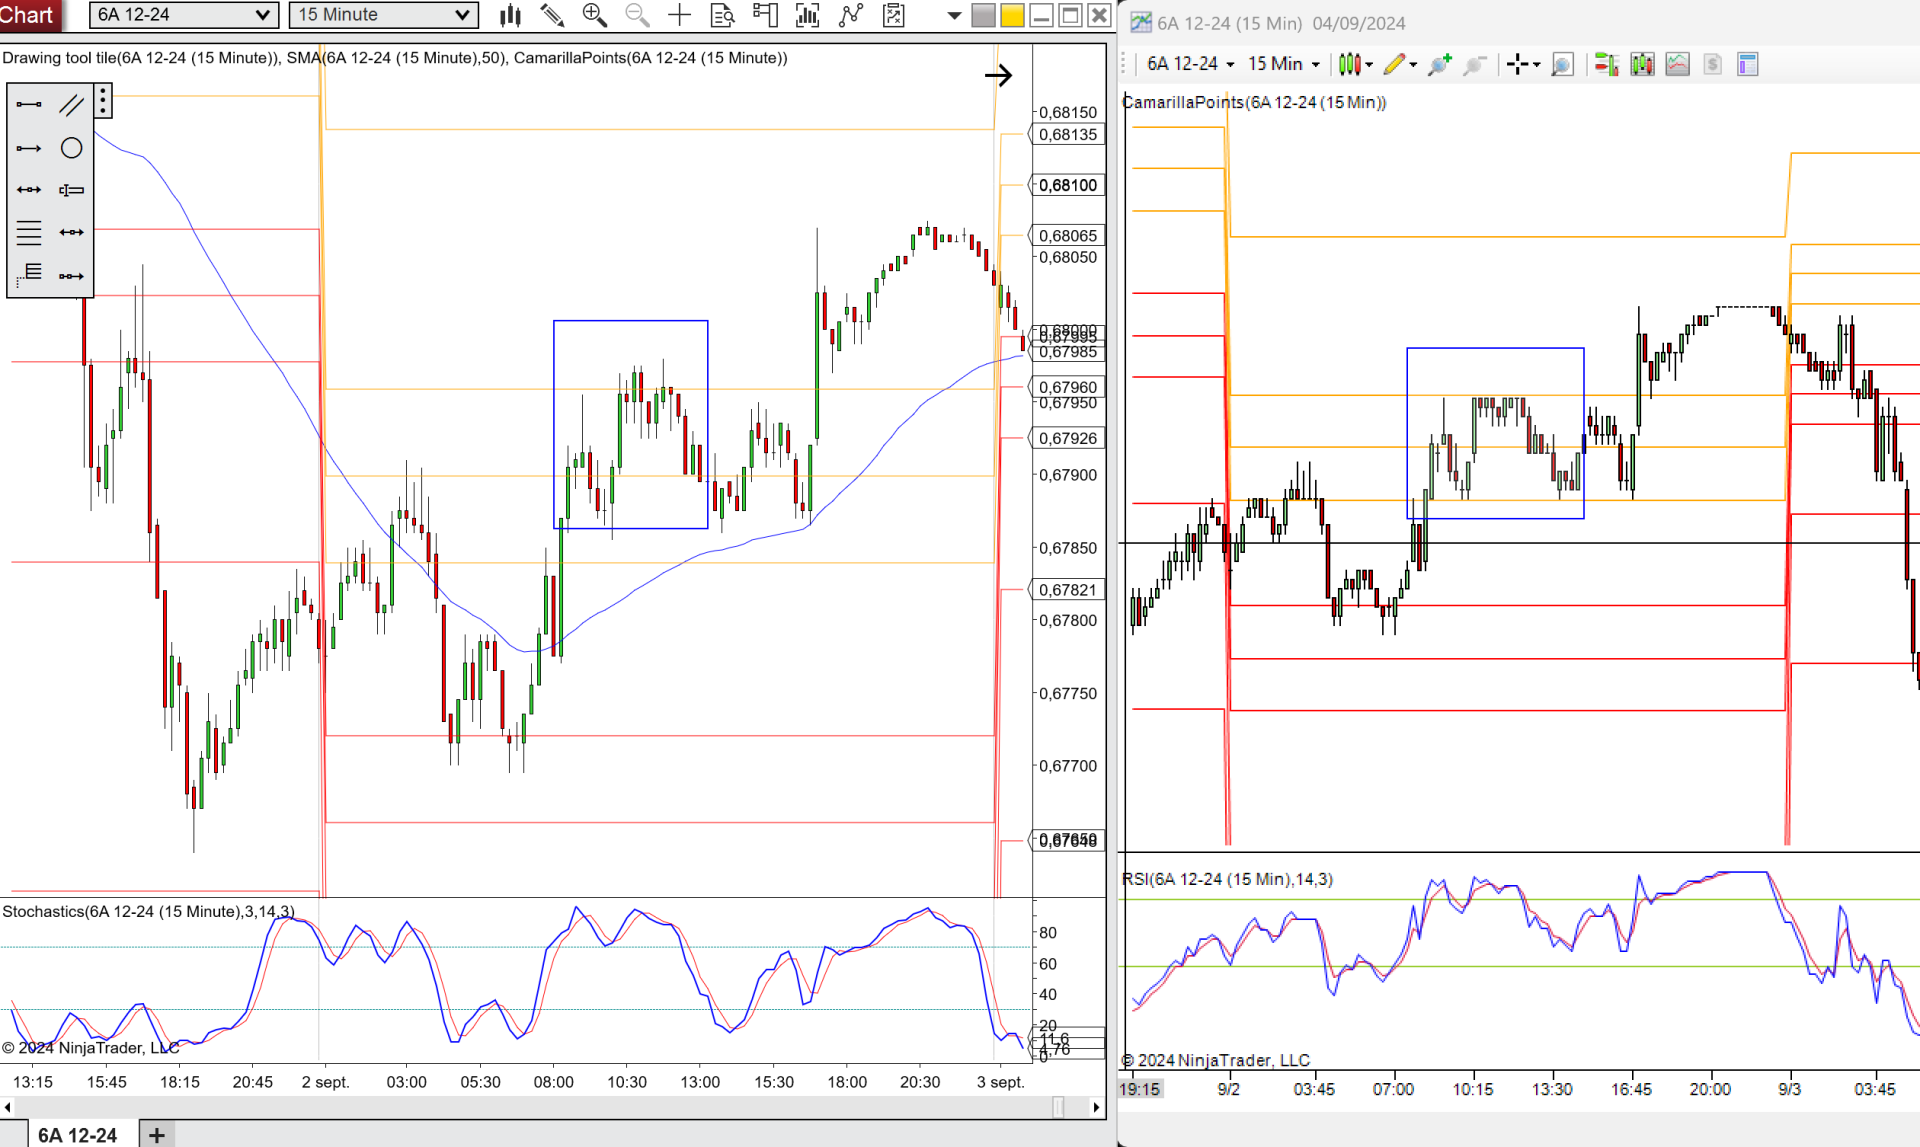Image resolution: width=1920 pixels, height=1147 pixels.
Task: Select the parallel lines channel tool
Action: (x=71, y=104)
